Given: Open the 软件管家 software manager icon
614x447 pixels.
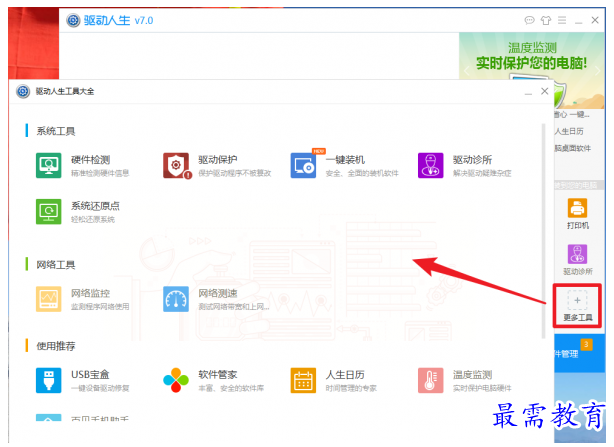Looking at the screenshot, I should 176,380.
